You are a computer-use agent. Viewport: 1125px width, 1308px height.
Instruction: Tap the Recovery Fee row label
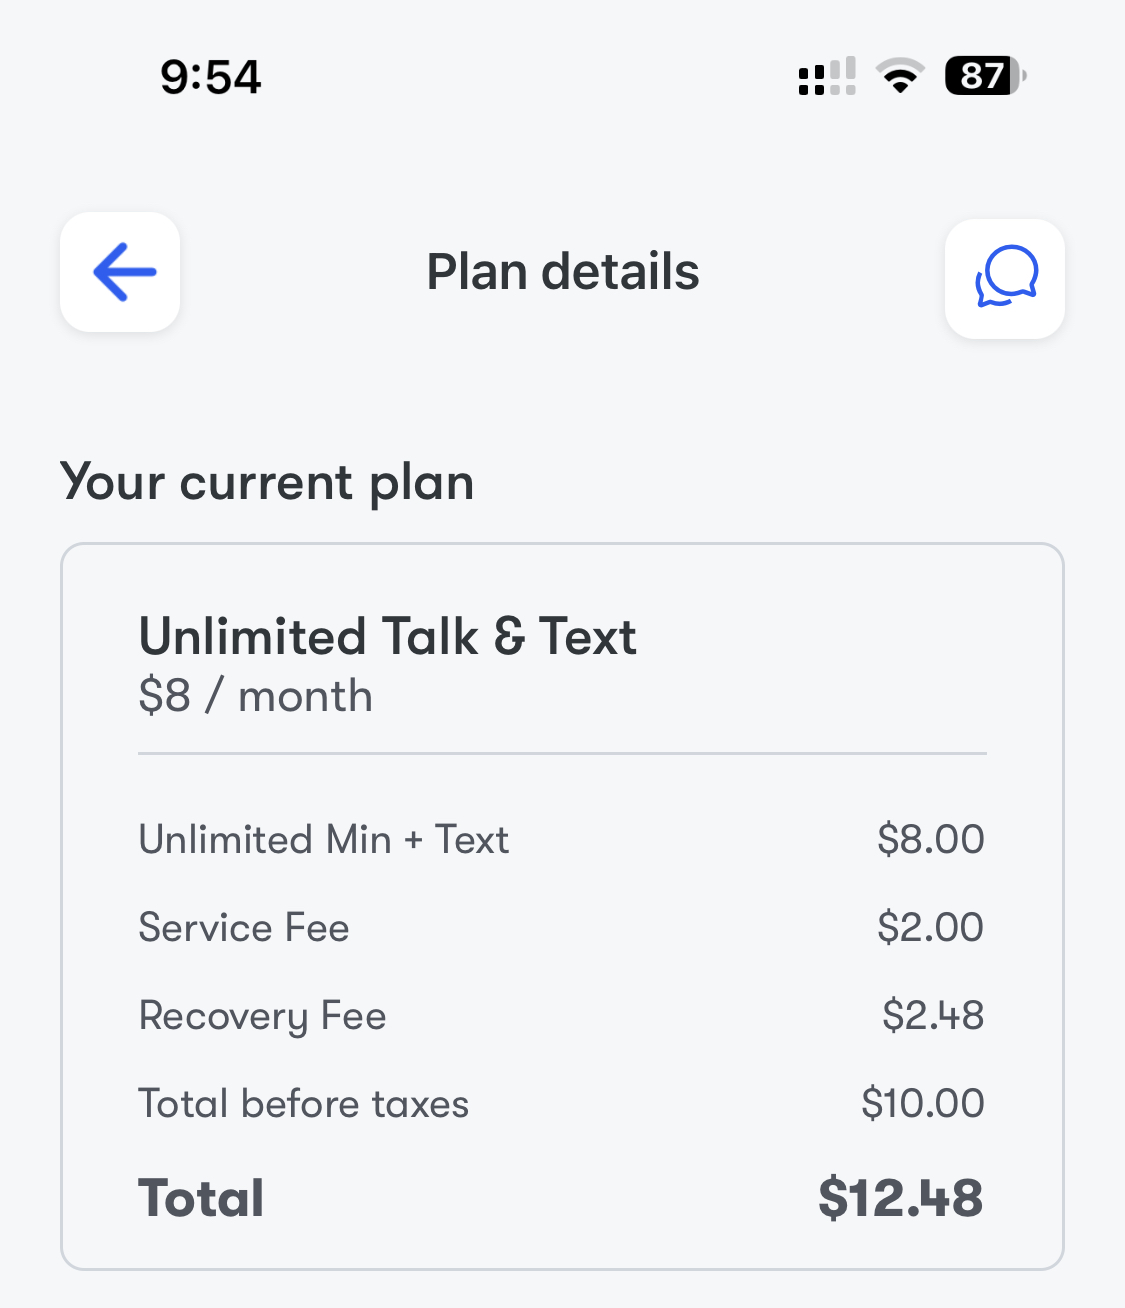[x=262, y=1016]
